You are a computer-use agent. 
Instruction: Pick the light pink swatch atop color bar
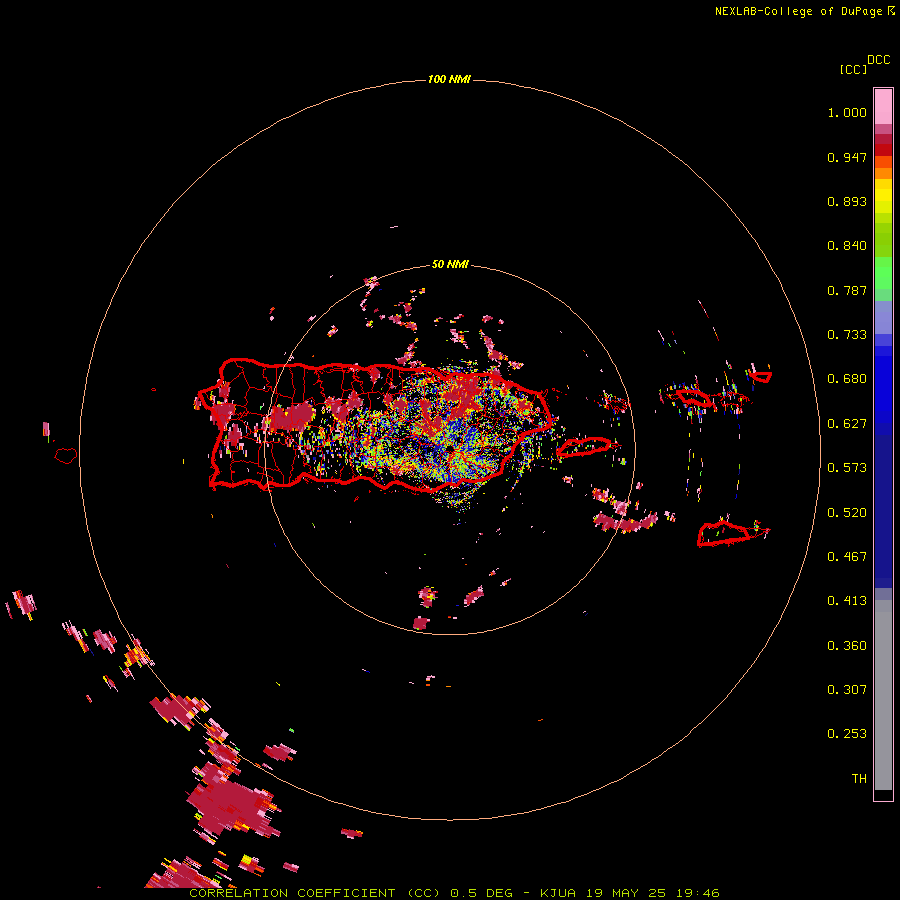(883, 106)
